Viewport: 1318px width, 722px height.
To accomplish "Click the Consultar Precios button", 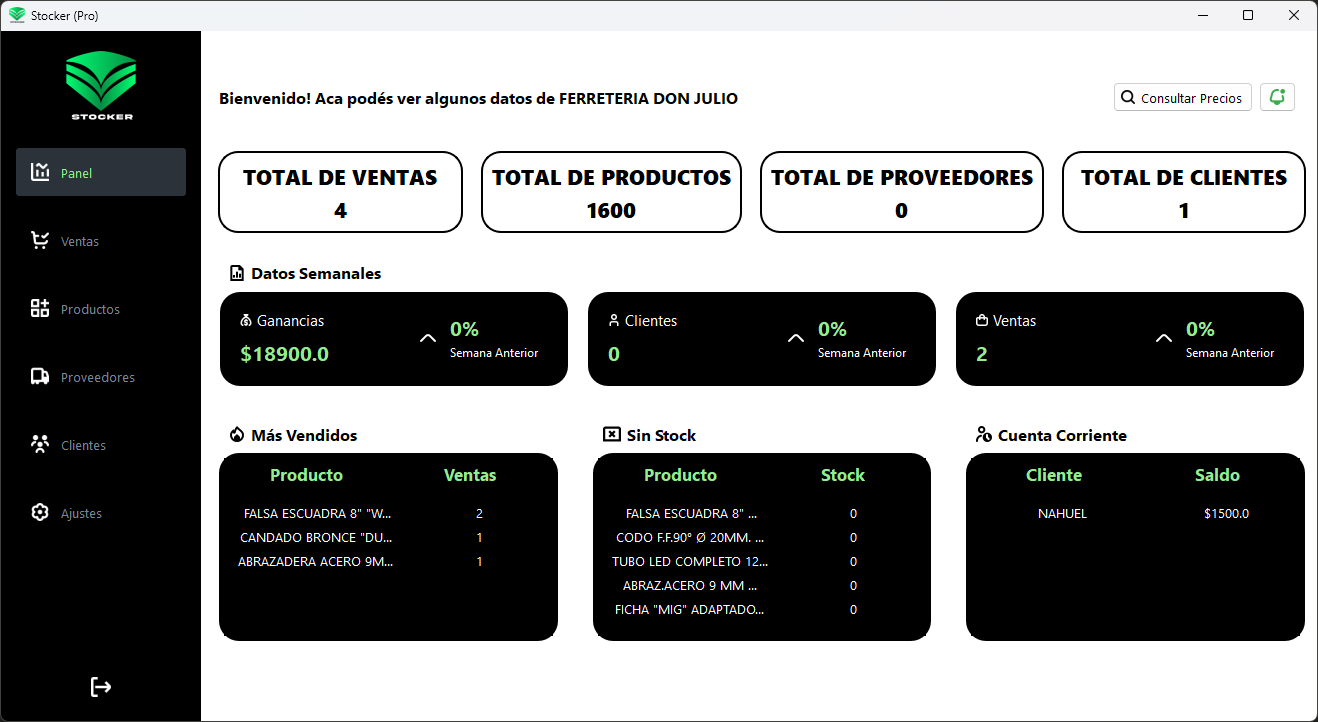I will coord(1183,96).
